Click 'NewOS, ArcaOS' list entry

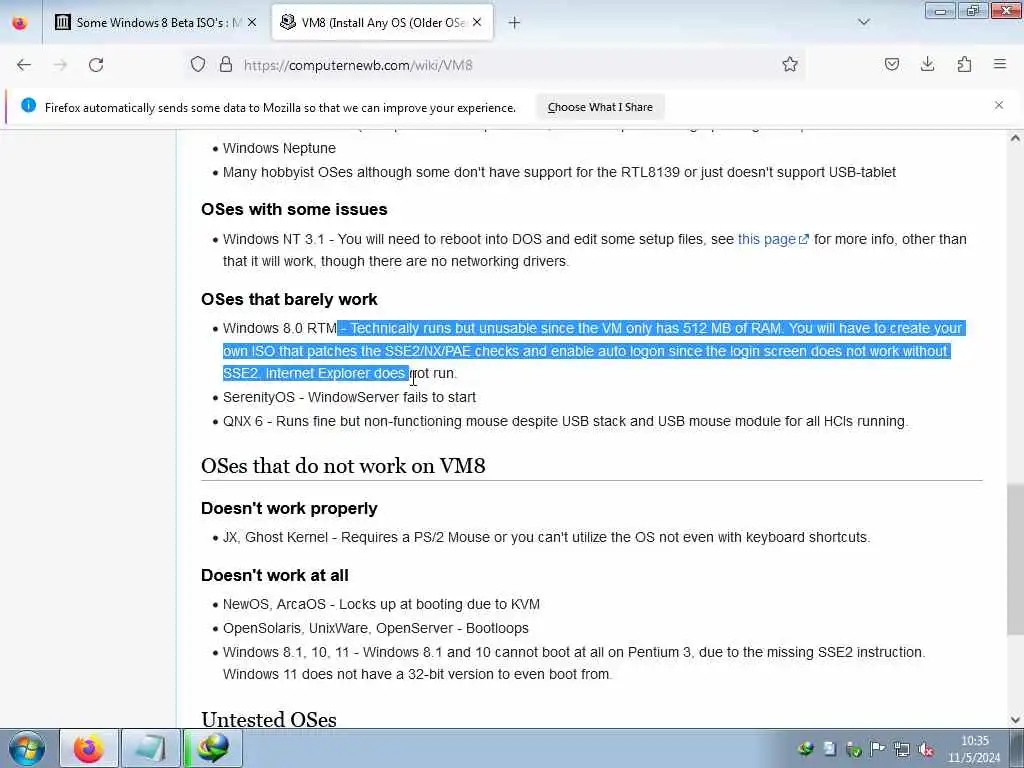(x=381, y=604)
